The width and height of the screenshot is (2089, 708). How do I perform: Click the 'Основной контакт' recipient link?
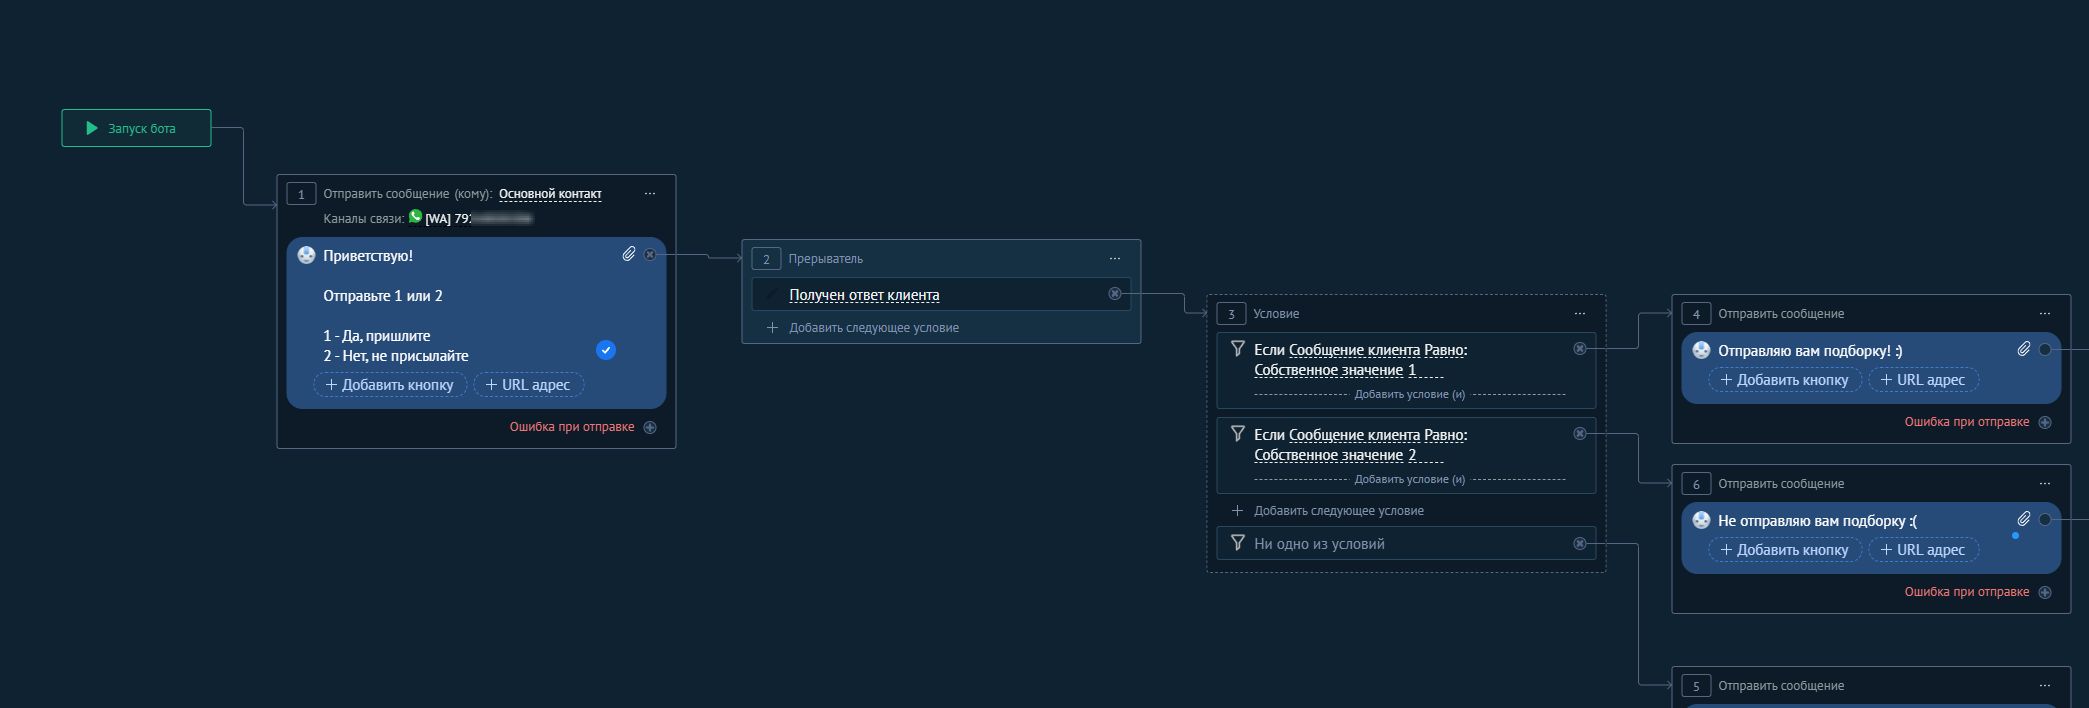(550, 194)
